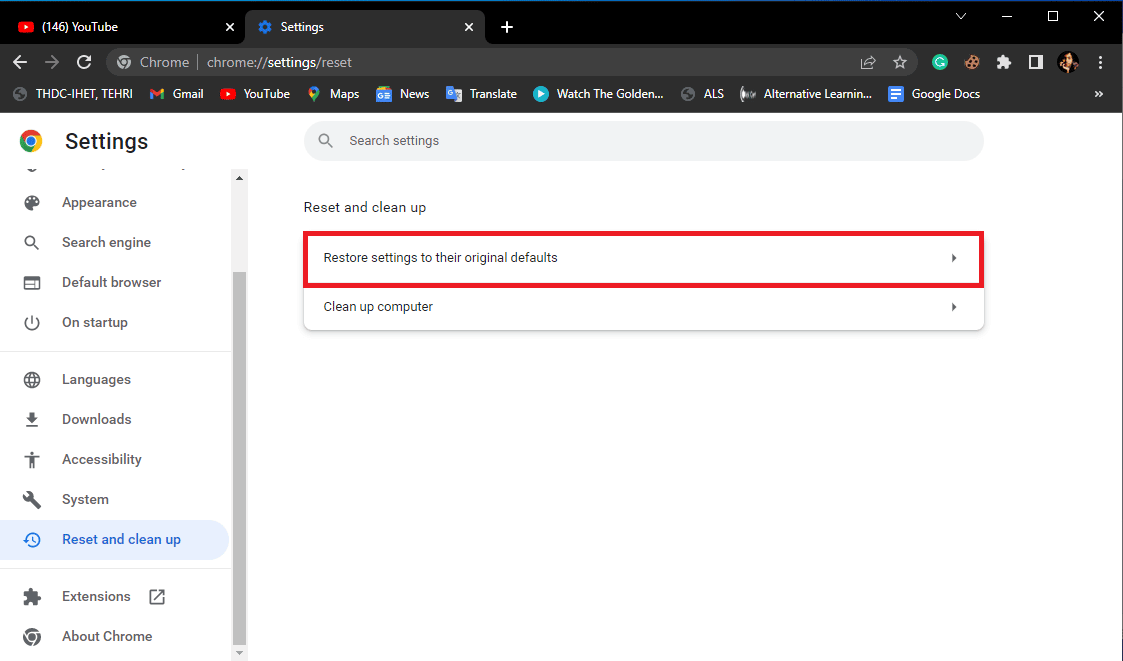Open the ALS bookmark
Screen dimensions: 1123x661
click(703, 94)
